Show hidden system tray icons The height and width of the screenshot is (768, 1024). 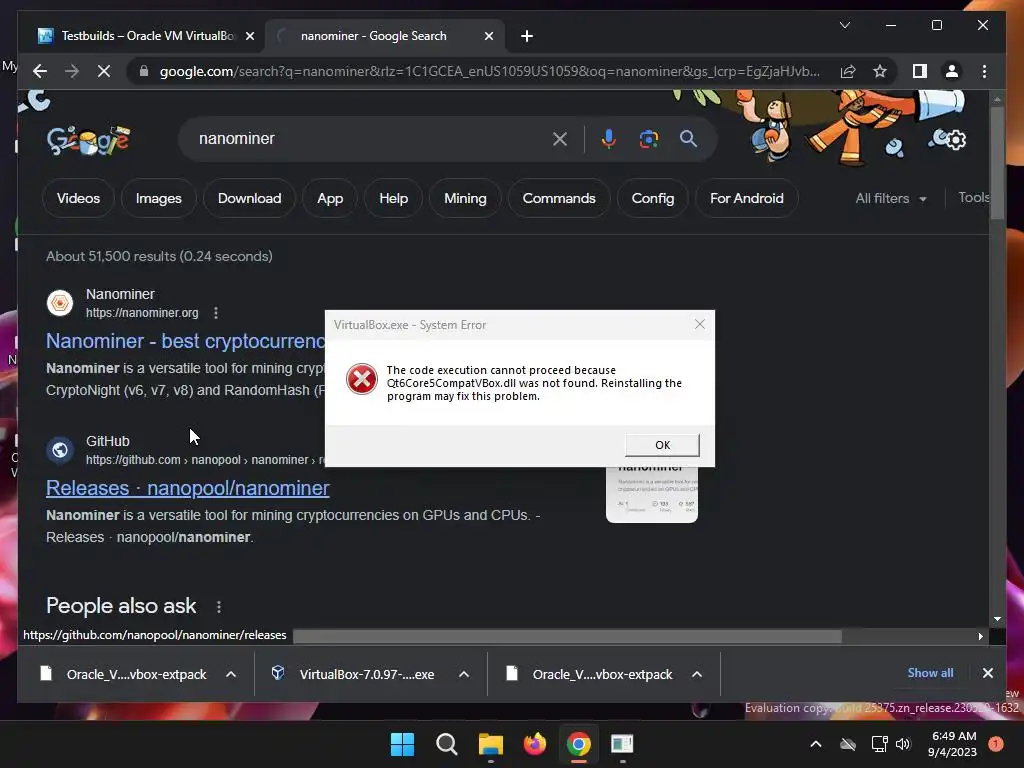(x=816, y=744)
